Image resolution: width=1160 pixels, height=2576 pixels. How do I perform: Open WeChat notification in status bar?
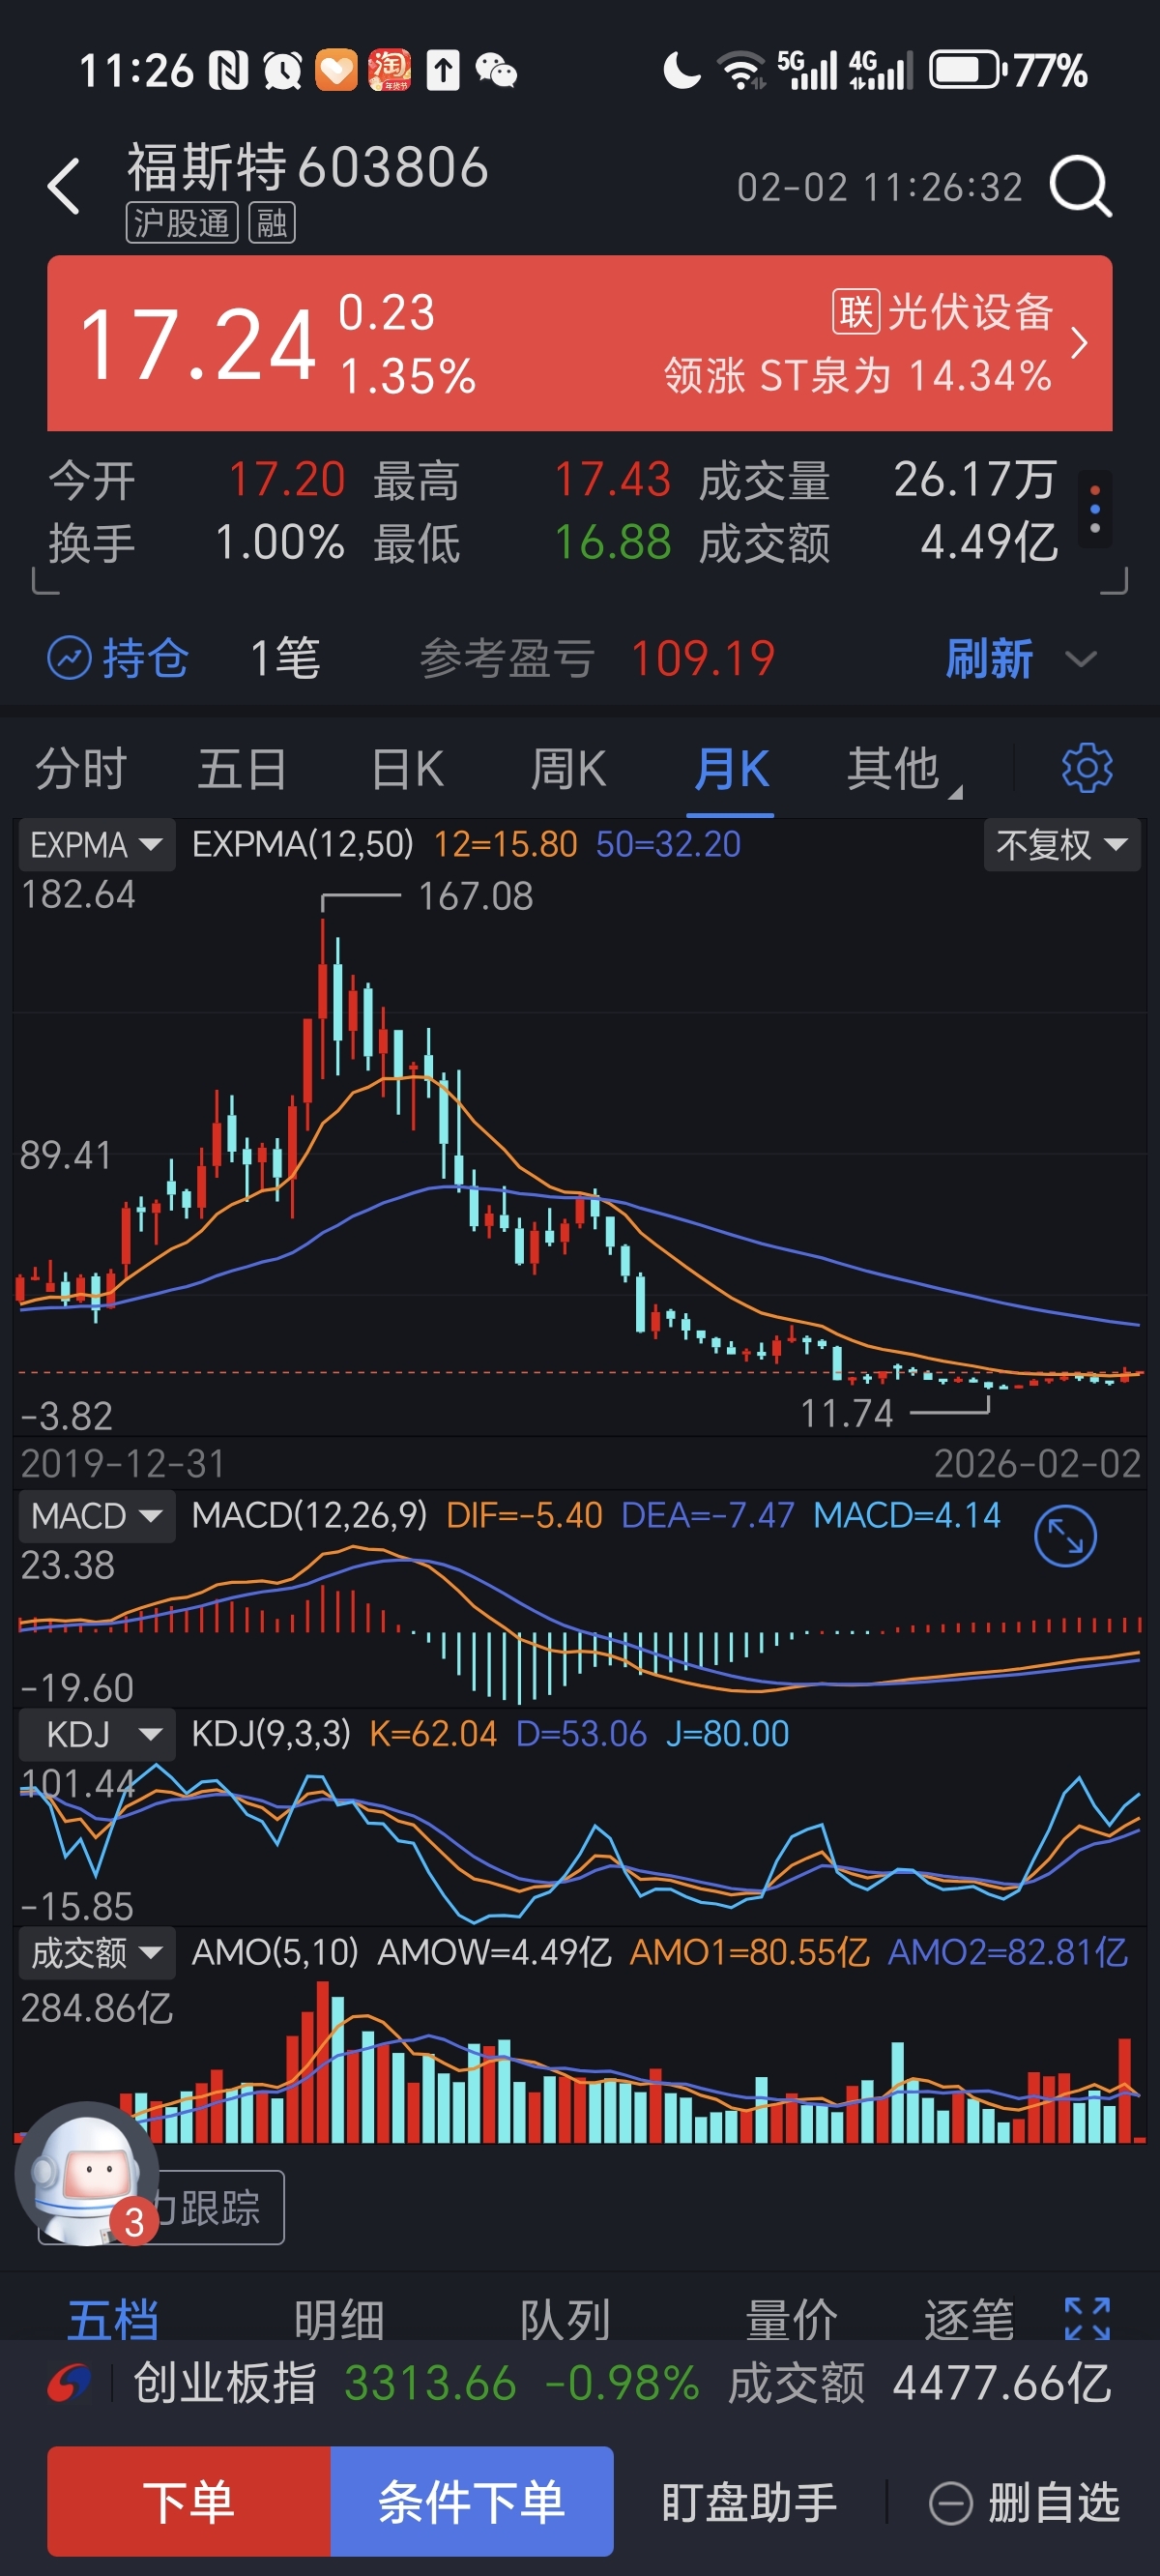point(496,71)
